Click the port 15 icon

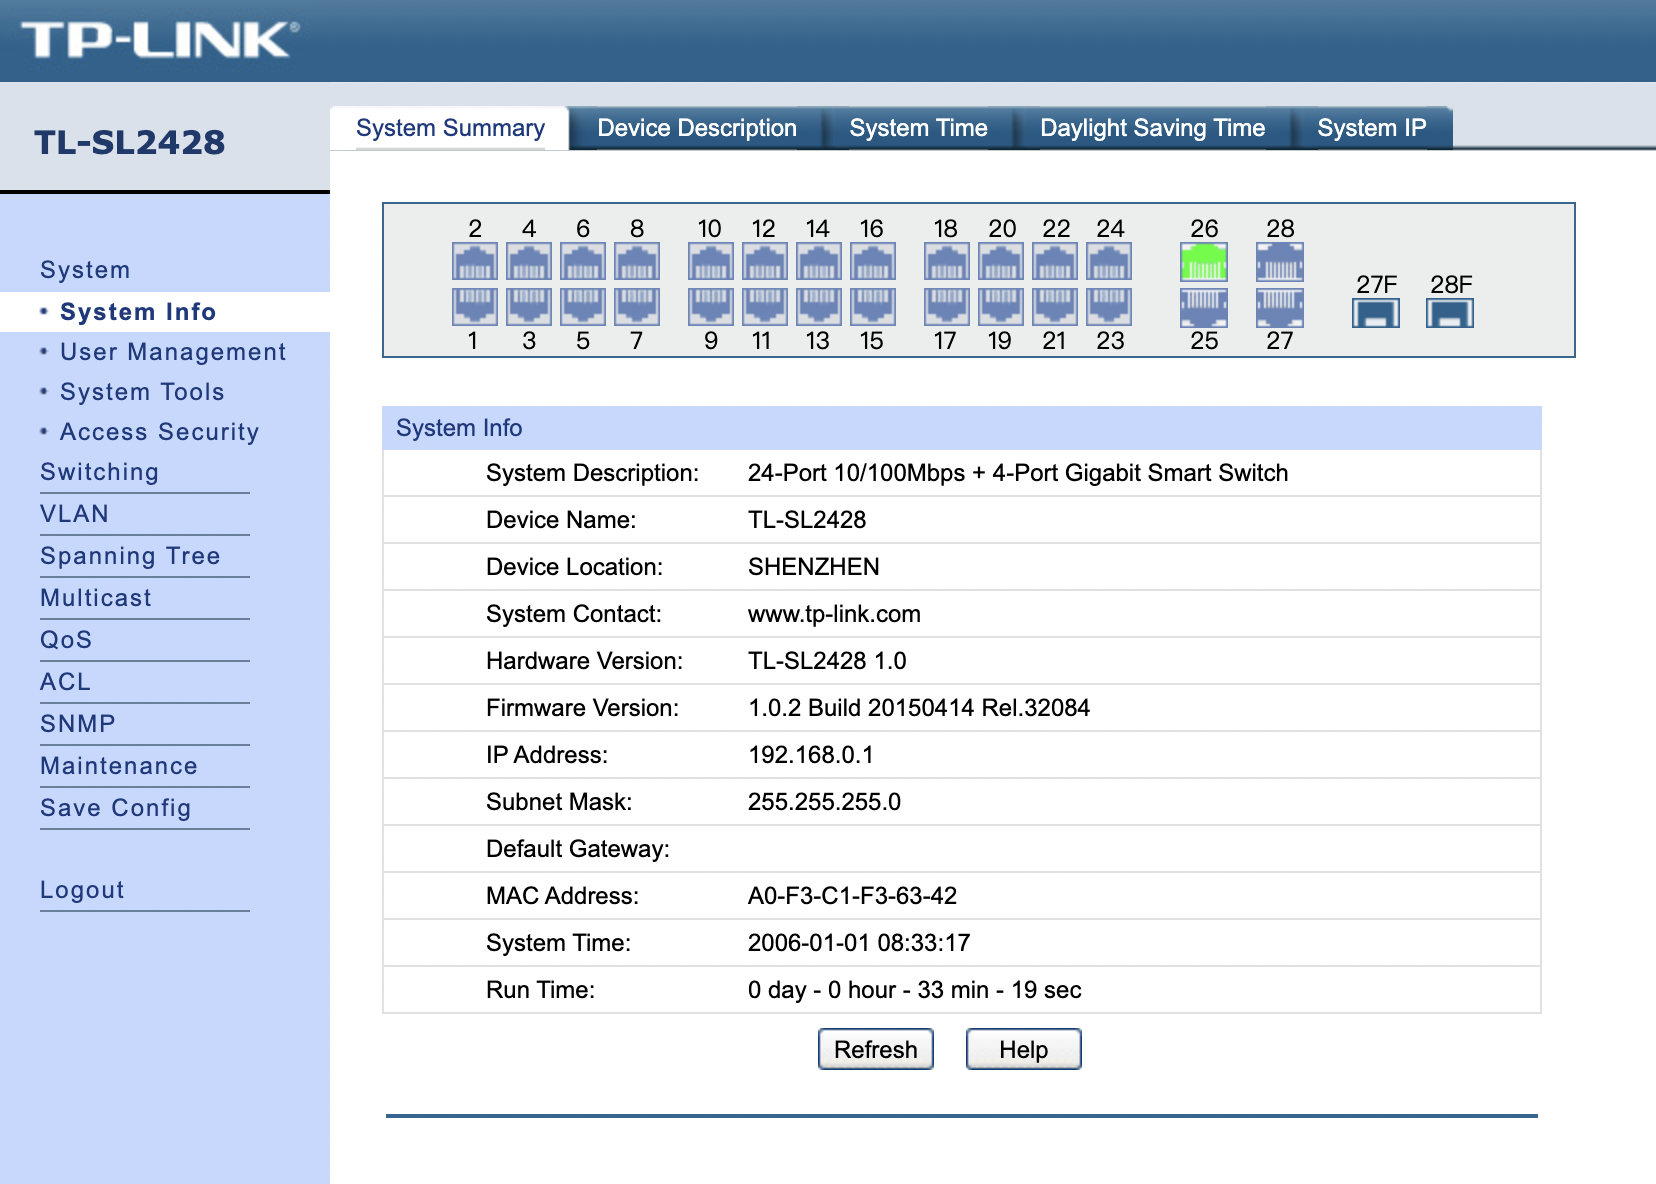coord(873,306)
